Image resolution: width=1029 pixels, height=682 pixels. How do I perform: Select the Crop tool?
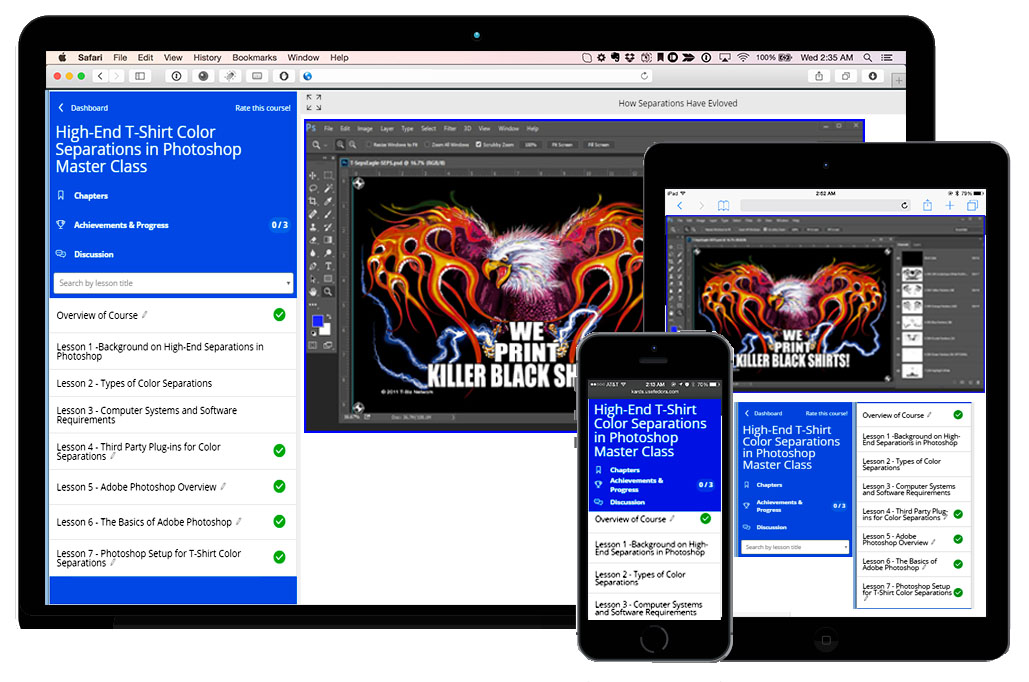tap(313, 202)
